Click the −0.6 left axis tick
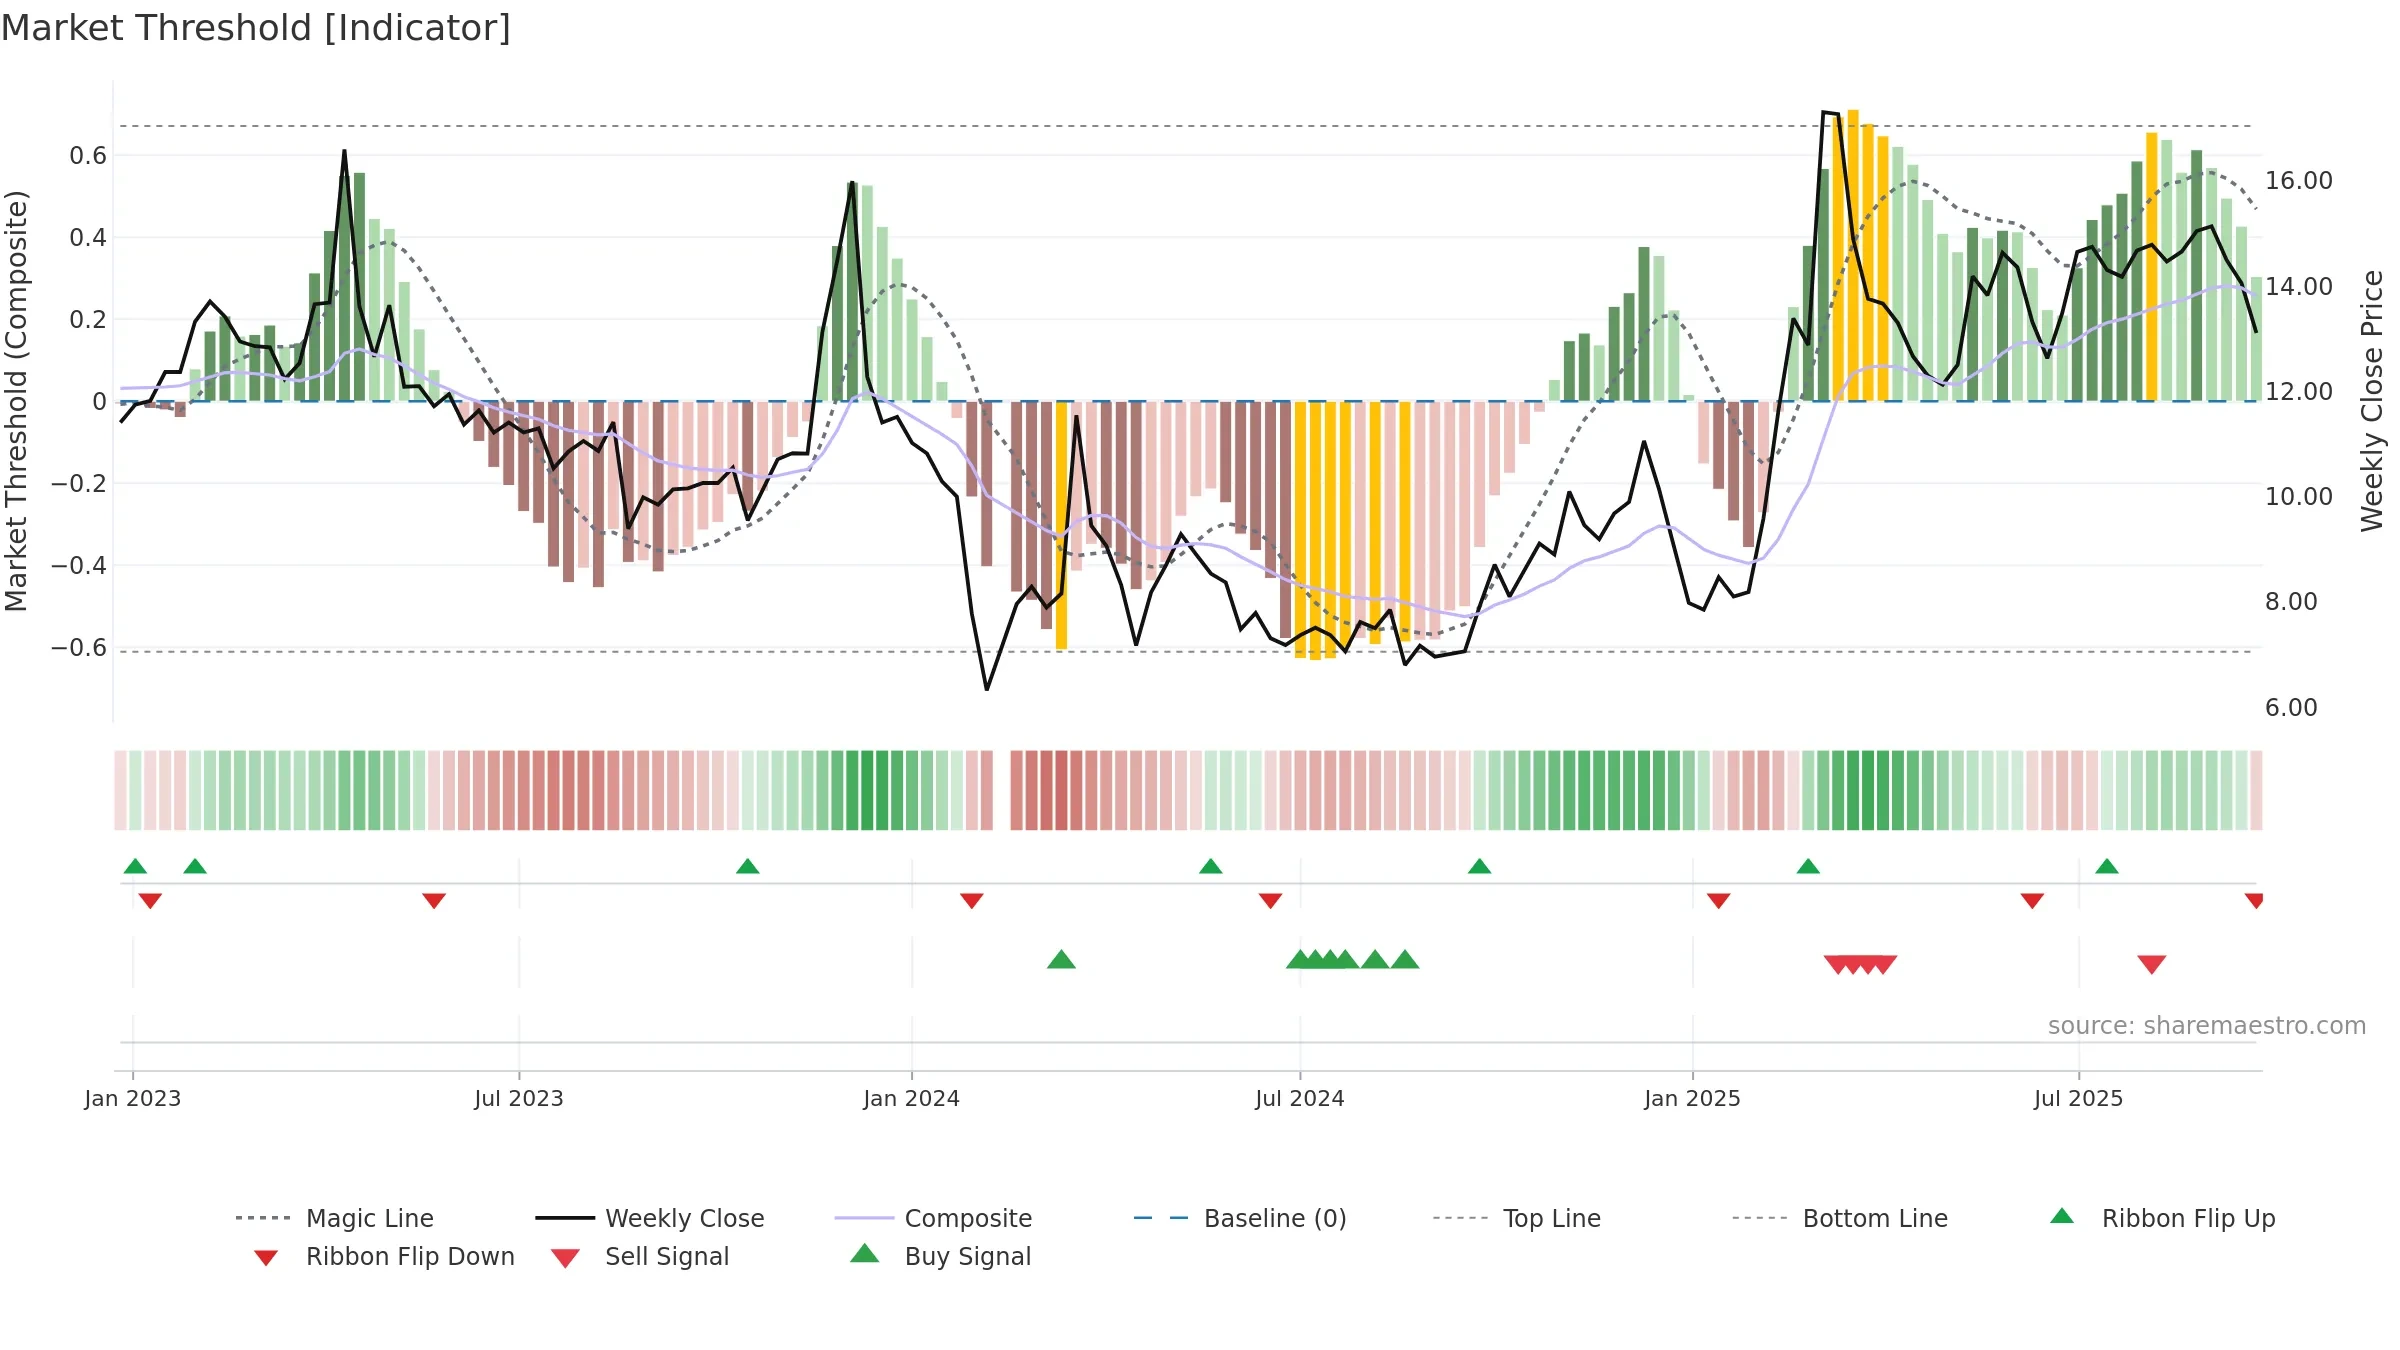Viewport: 2400px width, 1350px height. coord(79,647)
